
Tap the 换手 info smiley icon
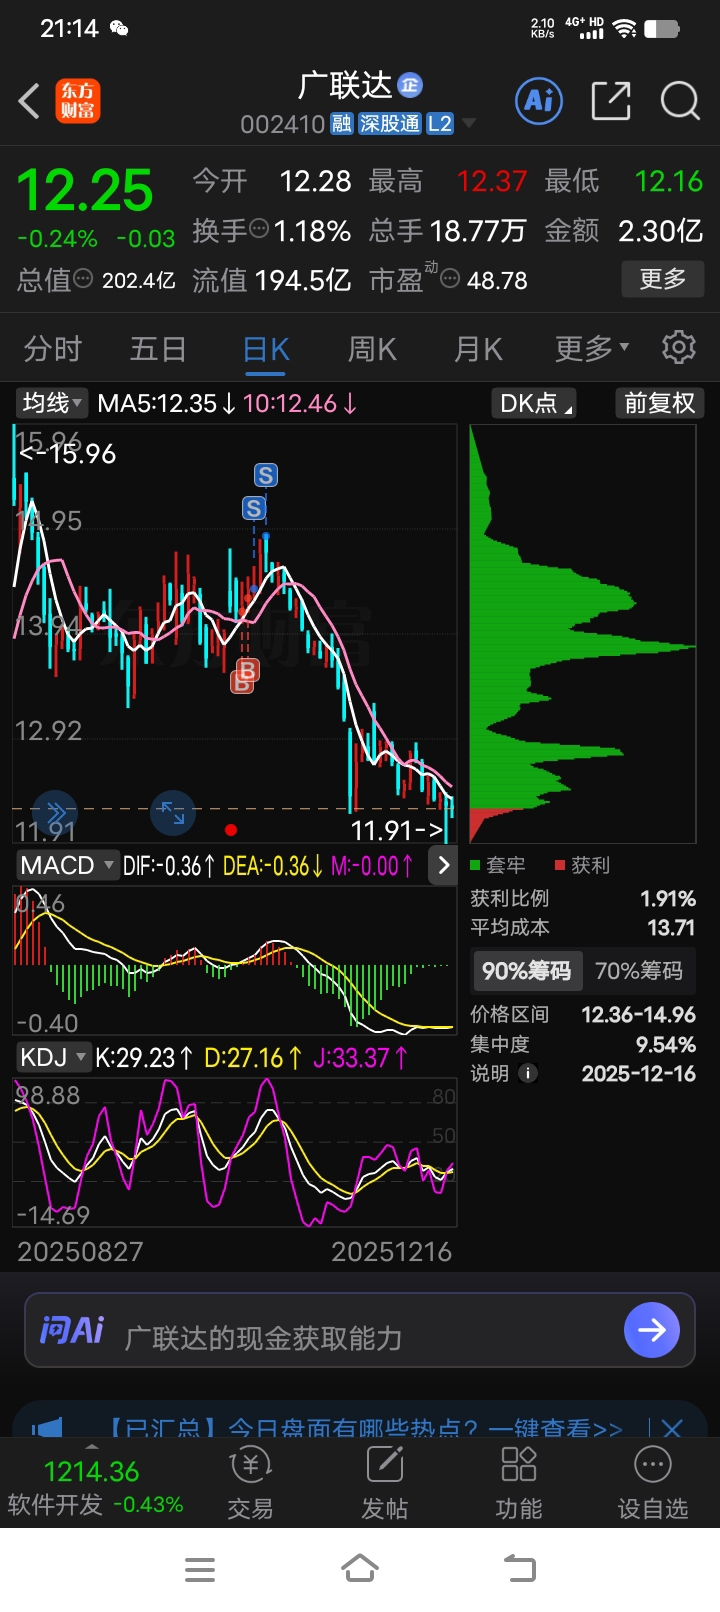[259, 229]
